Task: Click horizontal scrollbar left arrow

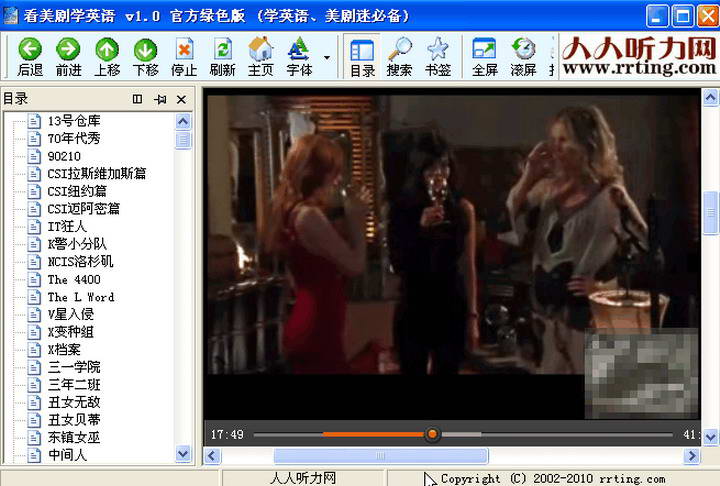Action: (x=212, y=456)
